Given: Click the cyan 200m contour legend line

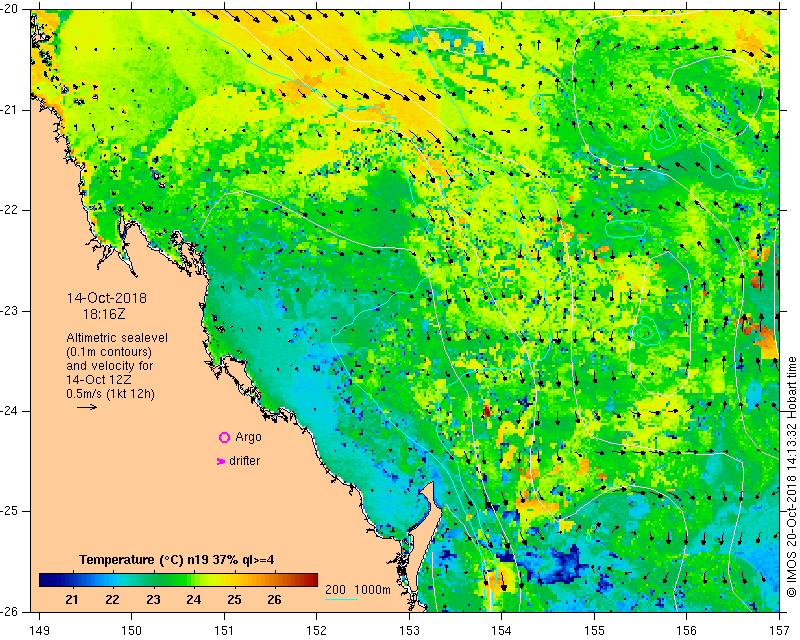Looking at the screenshot, I should tap(341, 598).
